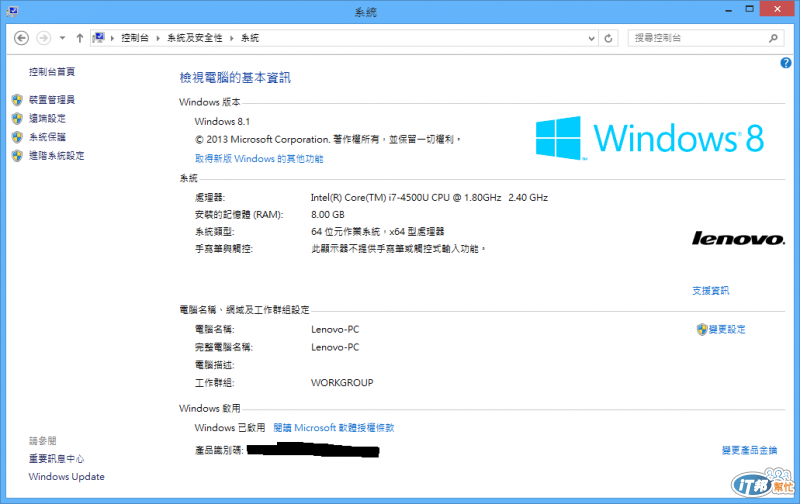The image size is (800, 504).
Task: Open 控制台首頁 link
Action: [52, 71]
